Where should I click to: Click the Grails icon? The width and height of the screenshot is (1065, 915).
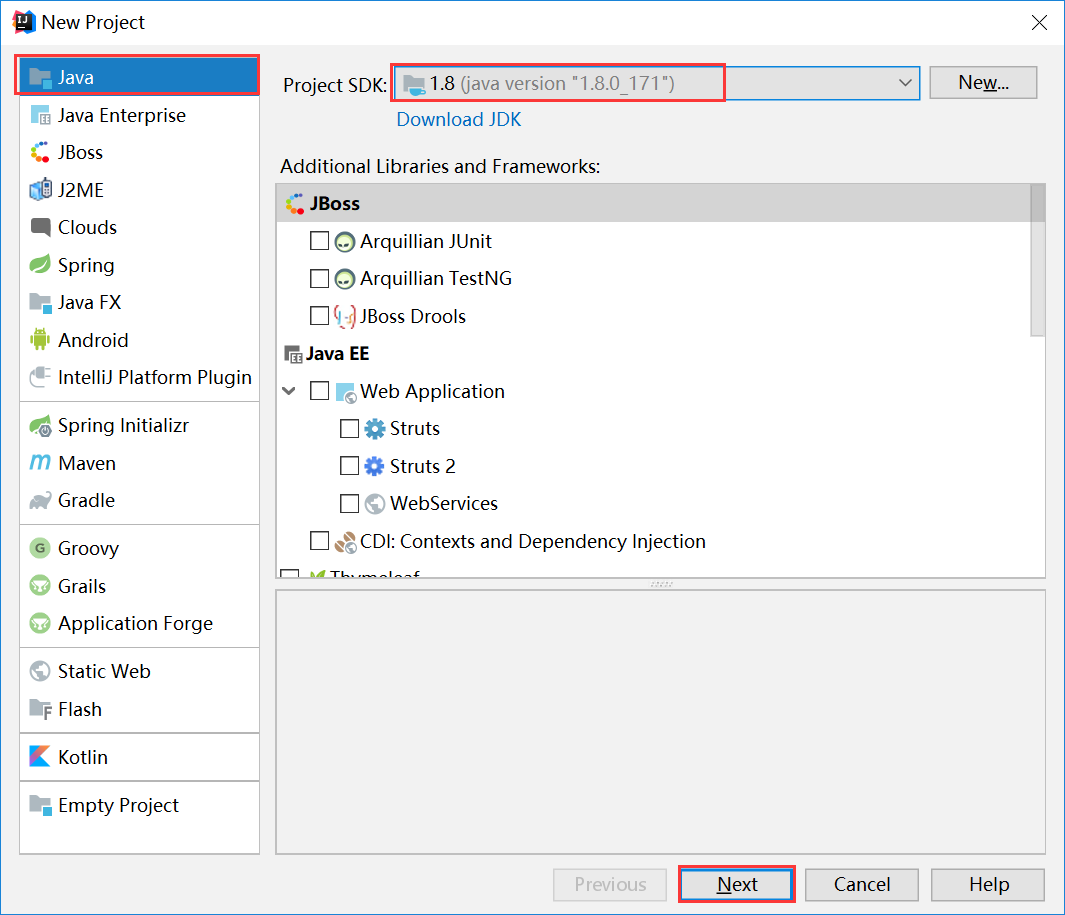[x=40, y=586]
